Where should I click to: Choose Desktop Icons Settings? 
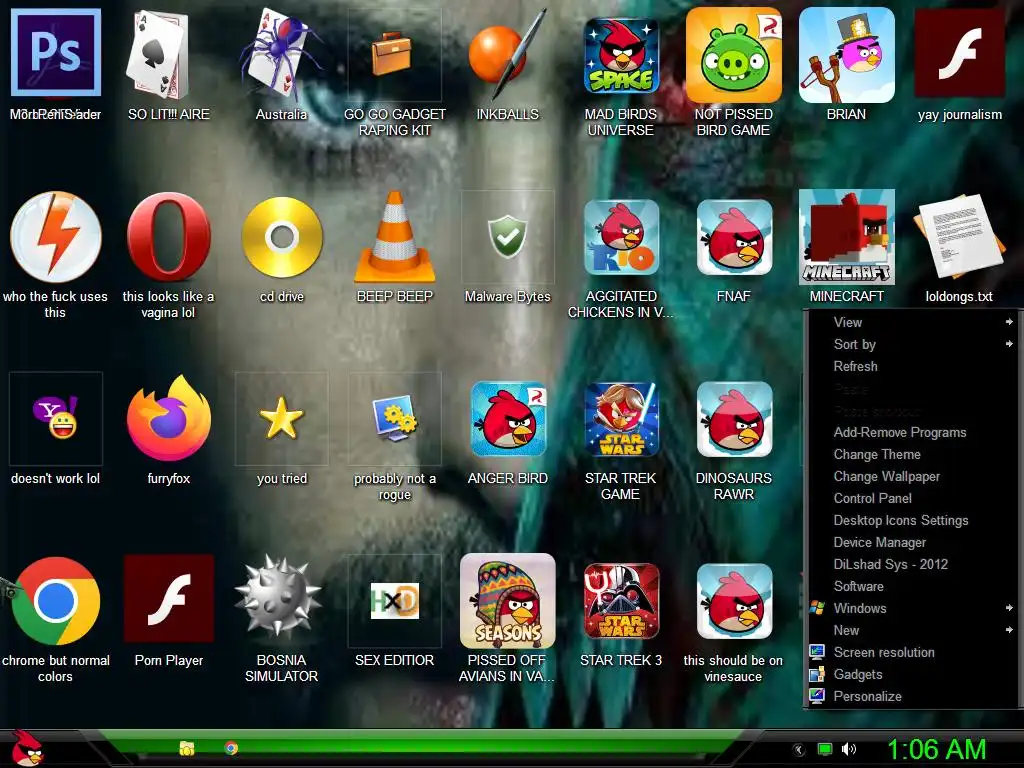(912, 520)
